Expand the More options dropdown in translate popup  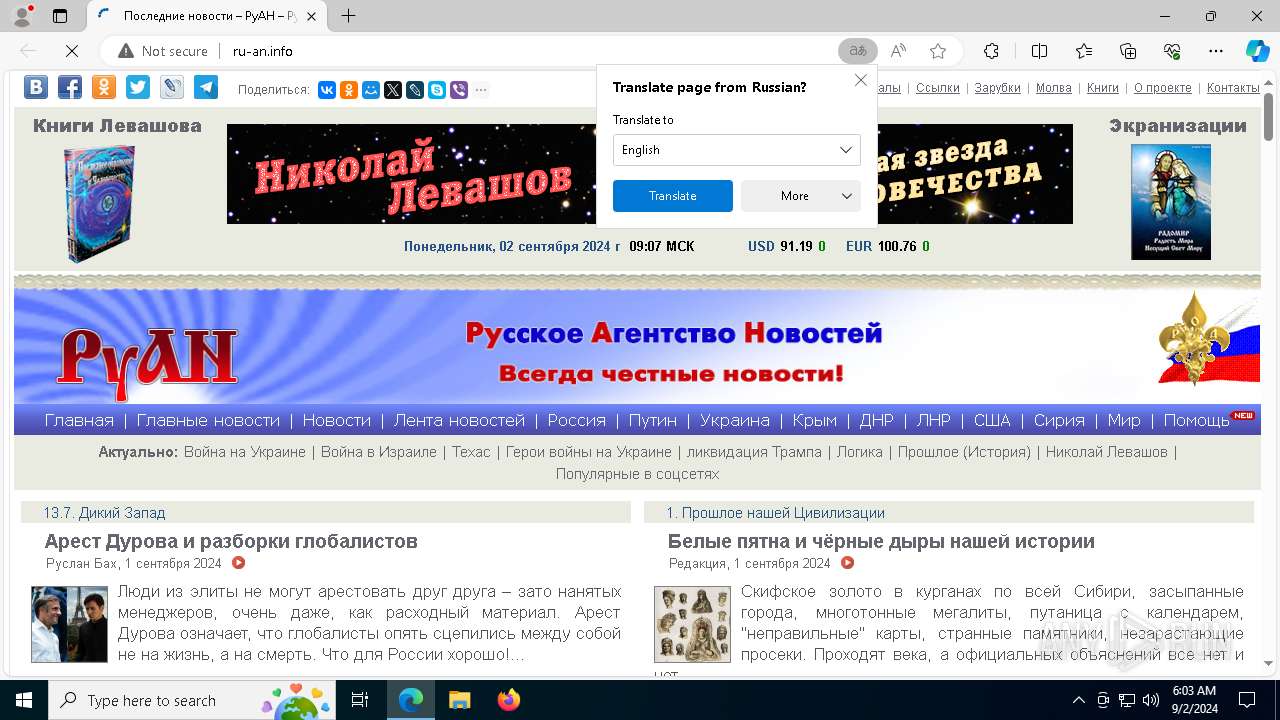(x=801, y=196)
